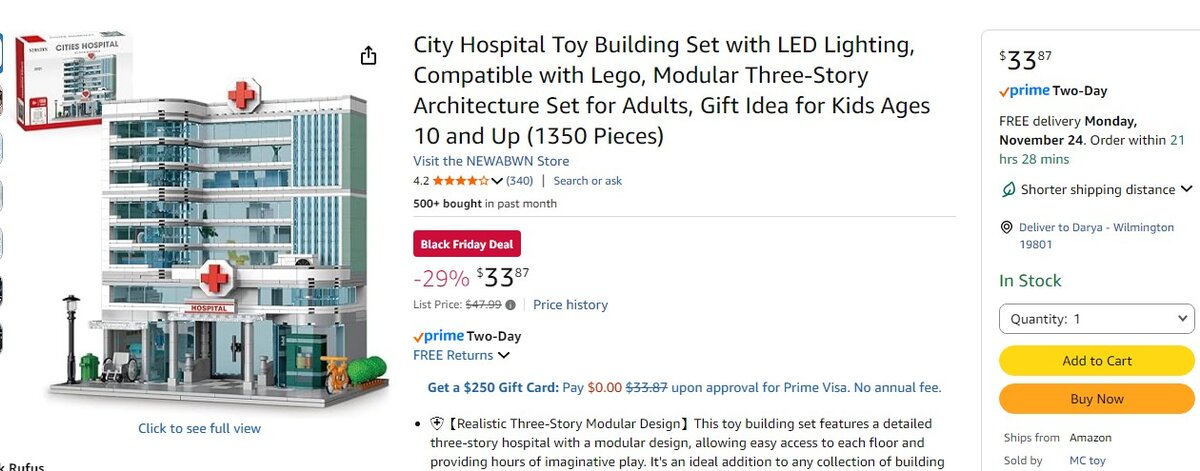Click the Prime logo in buy box

pos(1025,91)
